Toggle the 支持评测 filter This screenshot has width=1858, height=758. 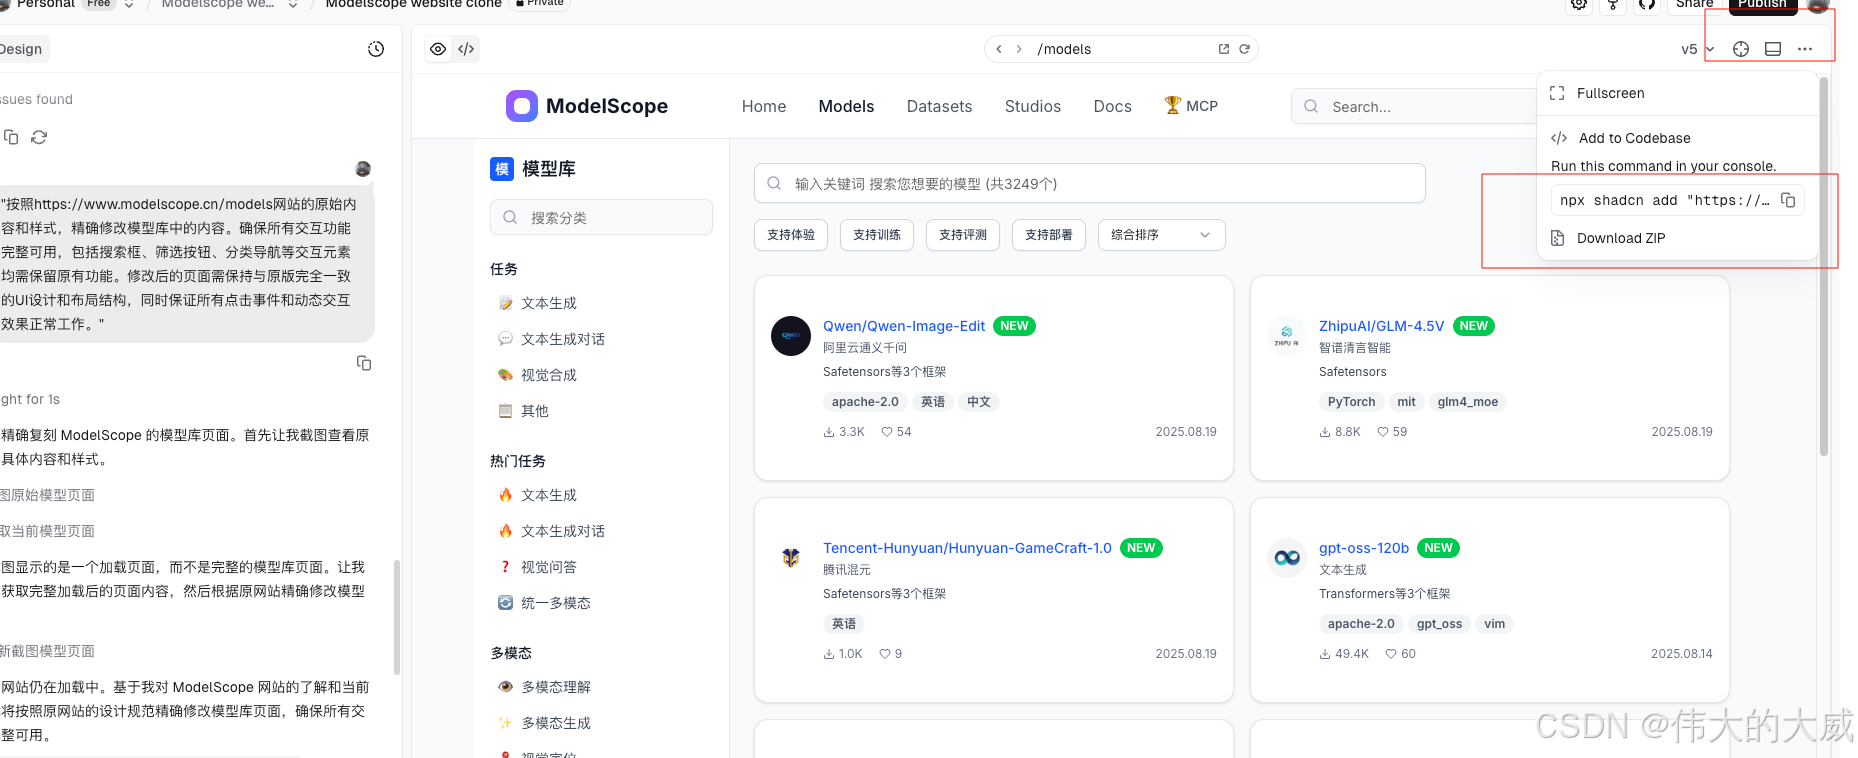[963, 235]
